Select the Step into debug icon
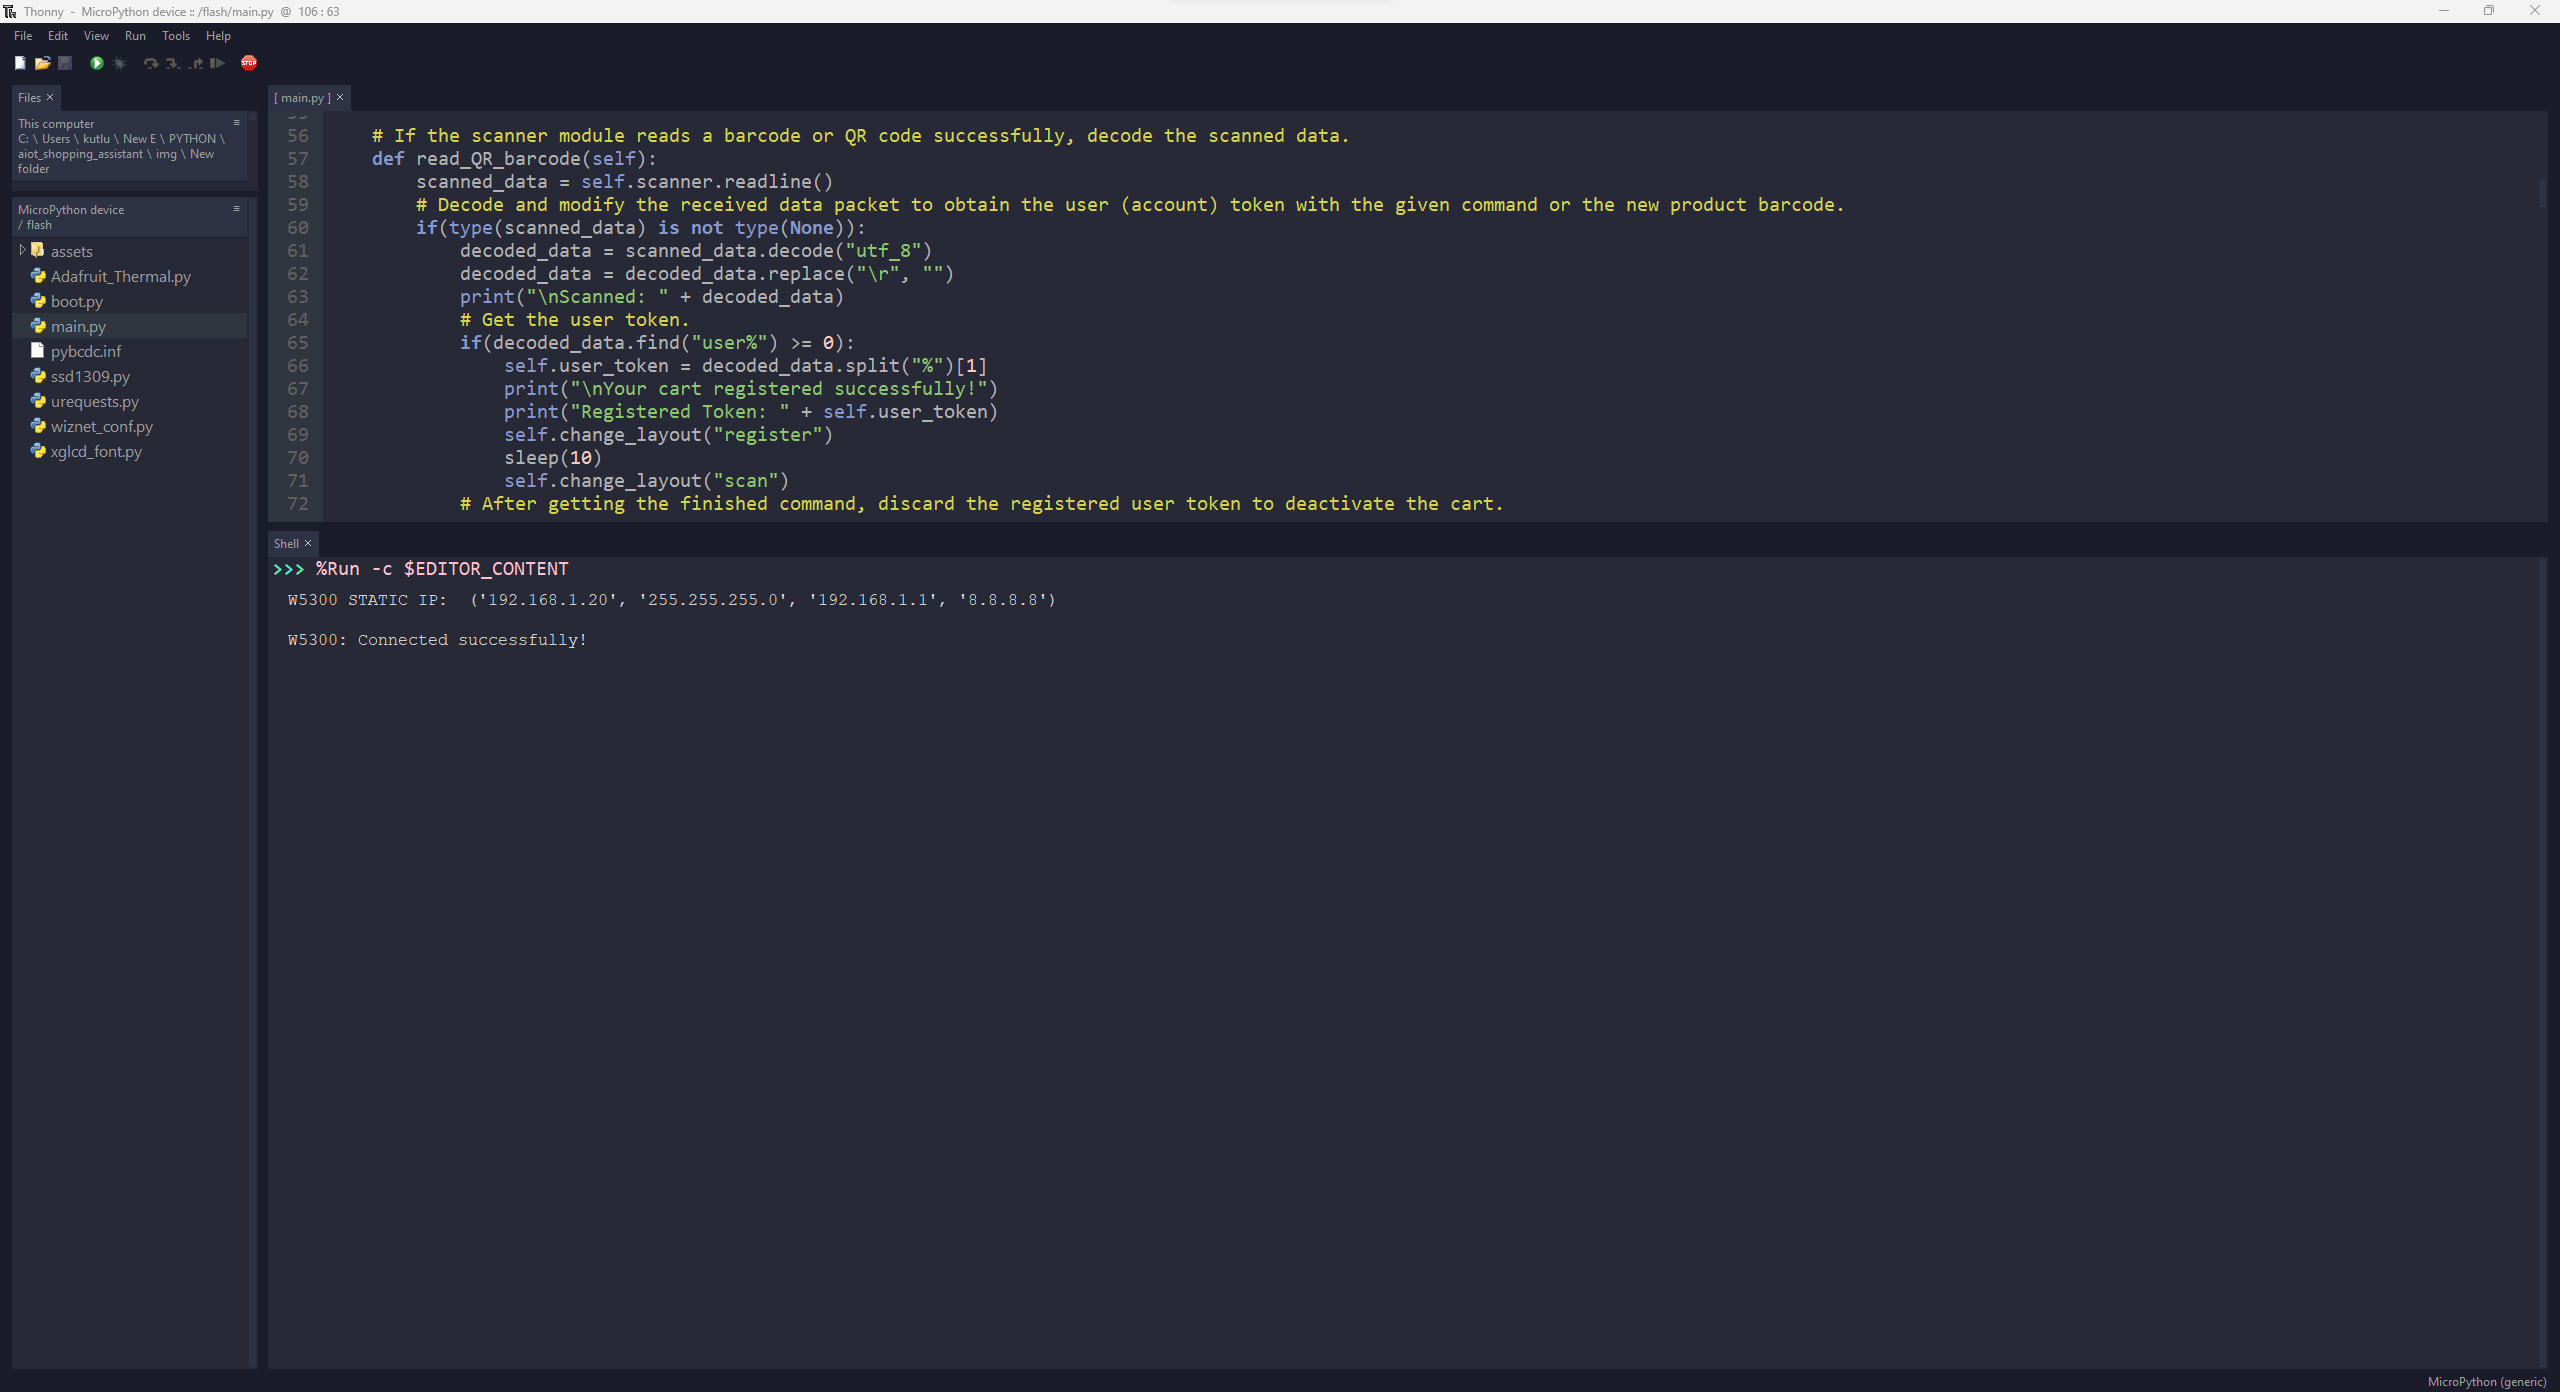The width and height of the screenshot is (2560, 1392). (x=172, y=62)
